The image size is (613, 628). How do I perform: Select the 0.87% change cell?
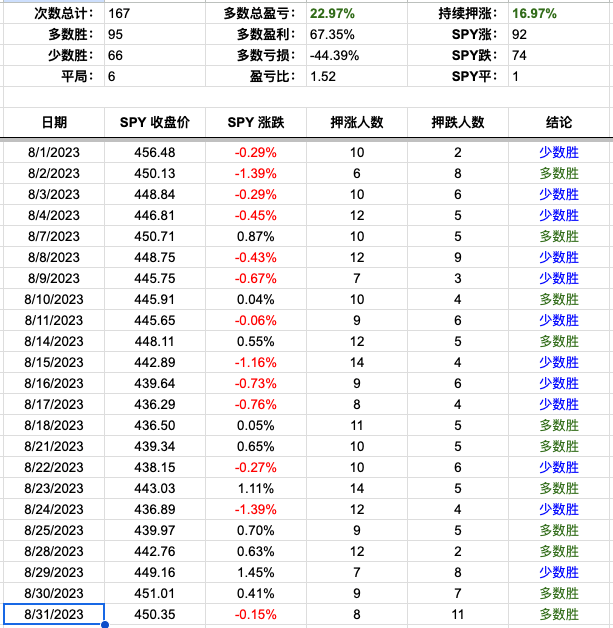pos(256,236)
